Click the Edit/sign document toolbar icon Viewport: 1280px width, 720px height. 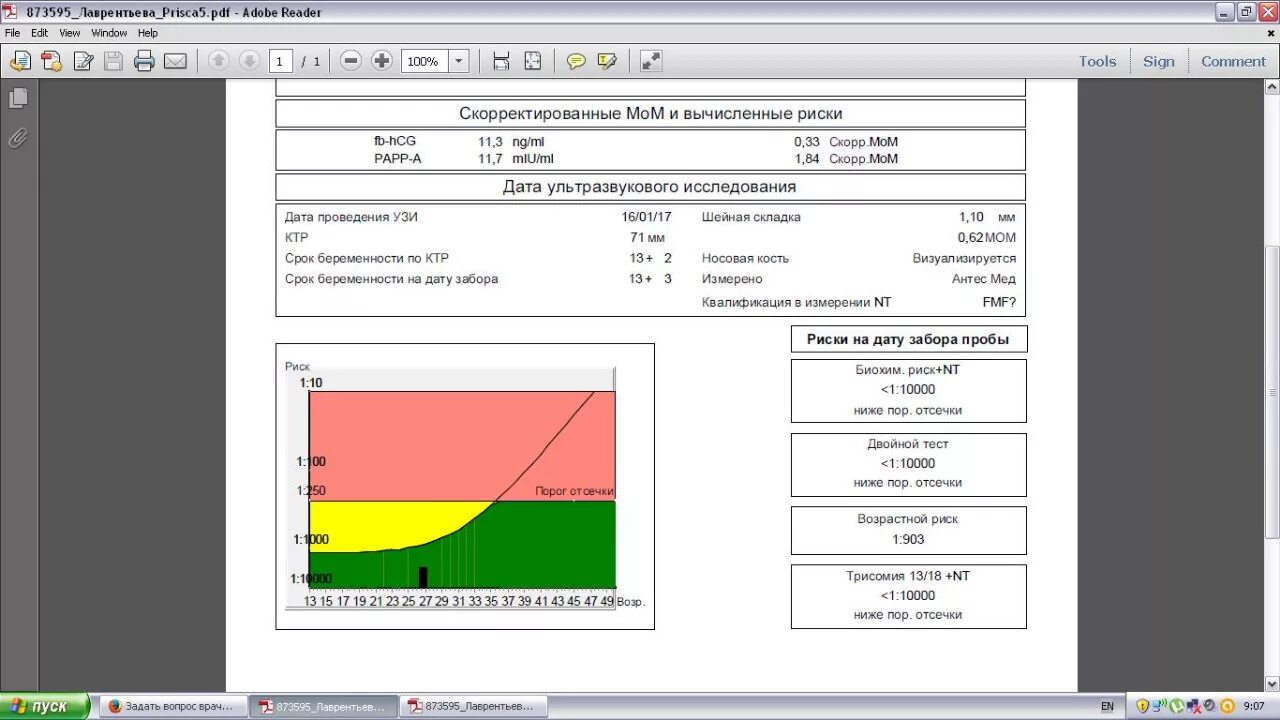[x=83, y=61]
